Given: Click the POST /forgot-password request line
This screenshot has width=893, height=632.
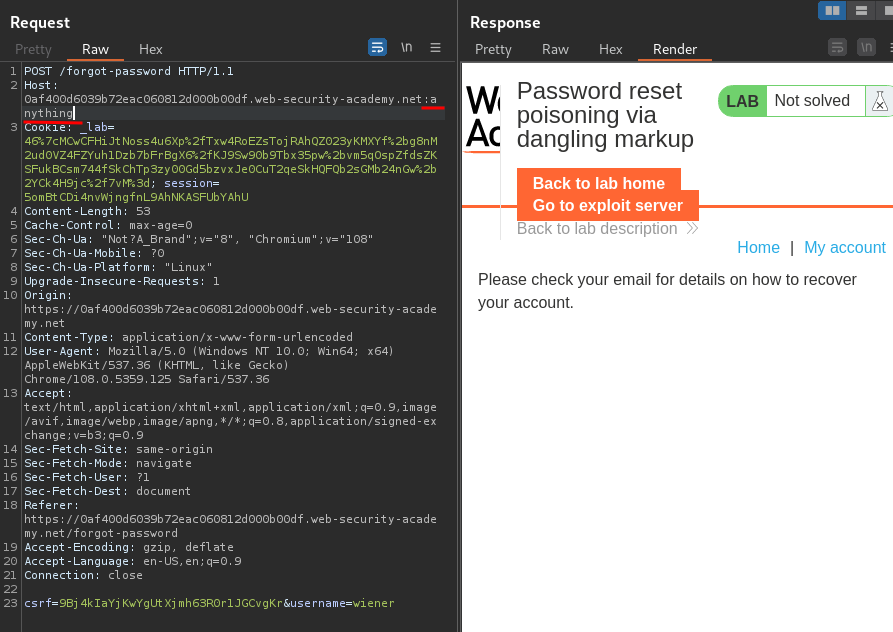Looking at the screenshot, I should coord(129,71).
